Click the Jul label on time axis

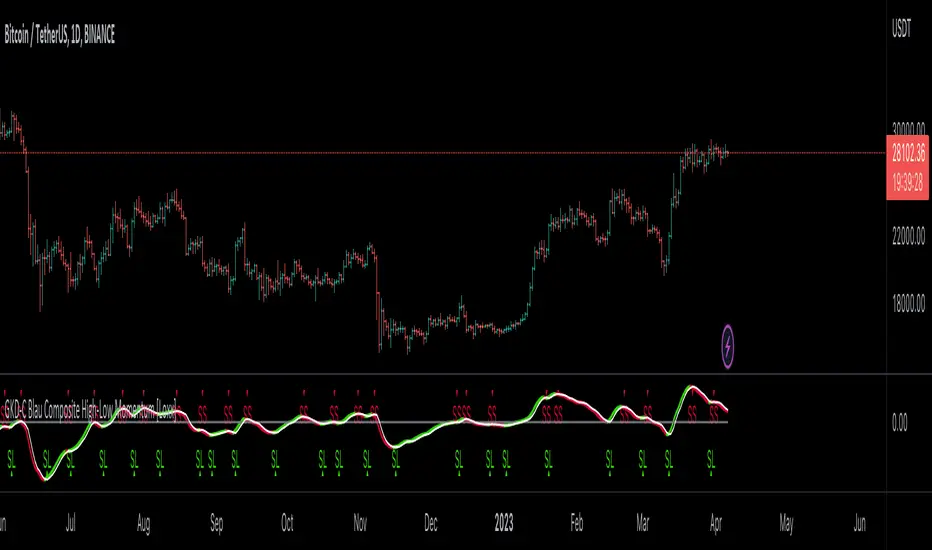click(70, 523)
